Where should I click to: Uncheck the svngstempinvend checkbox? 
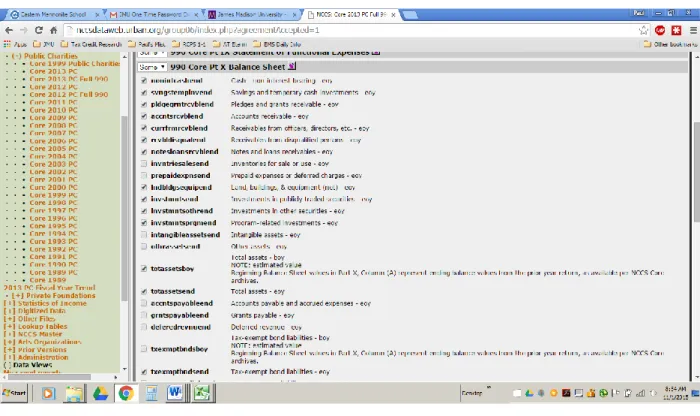pyautogui.click(x=144, y=92)
